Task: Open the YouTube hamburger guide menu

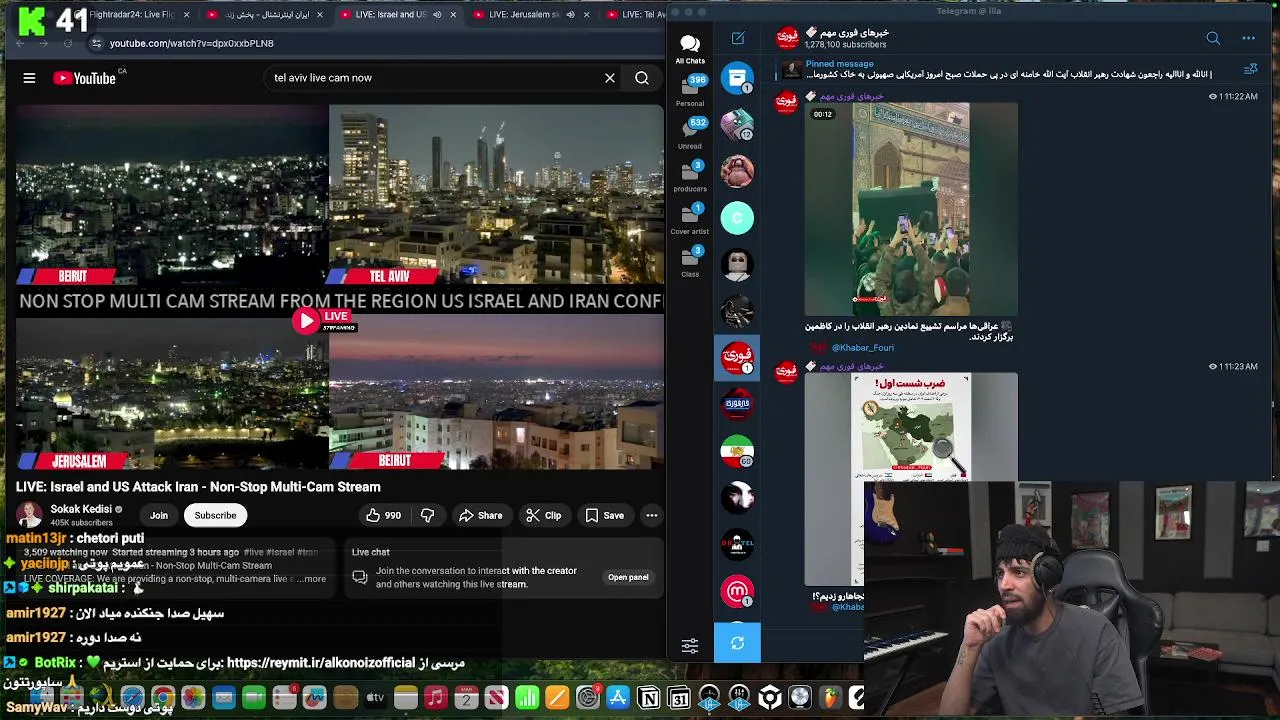Action: click(x=29, y=78)
